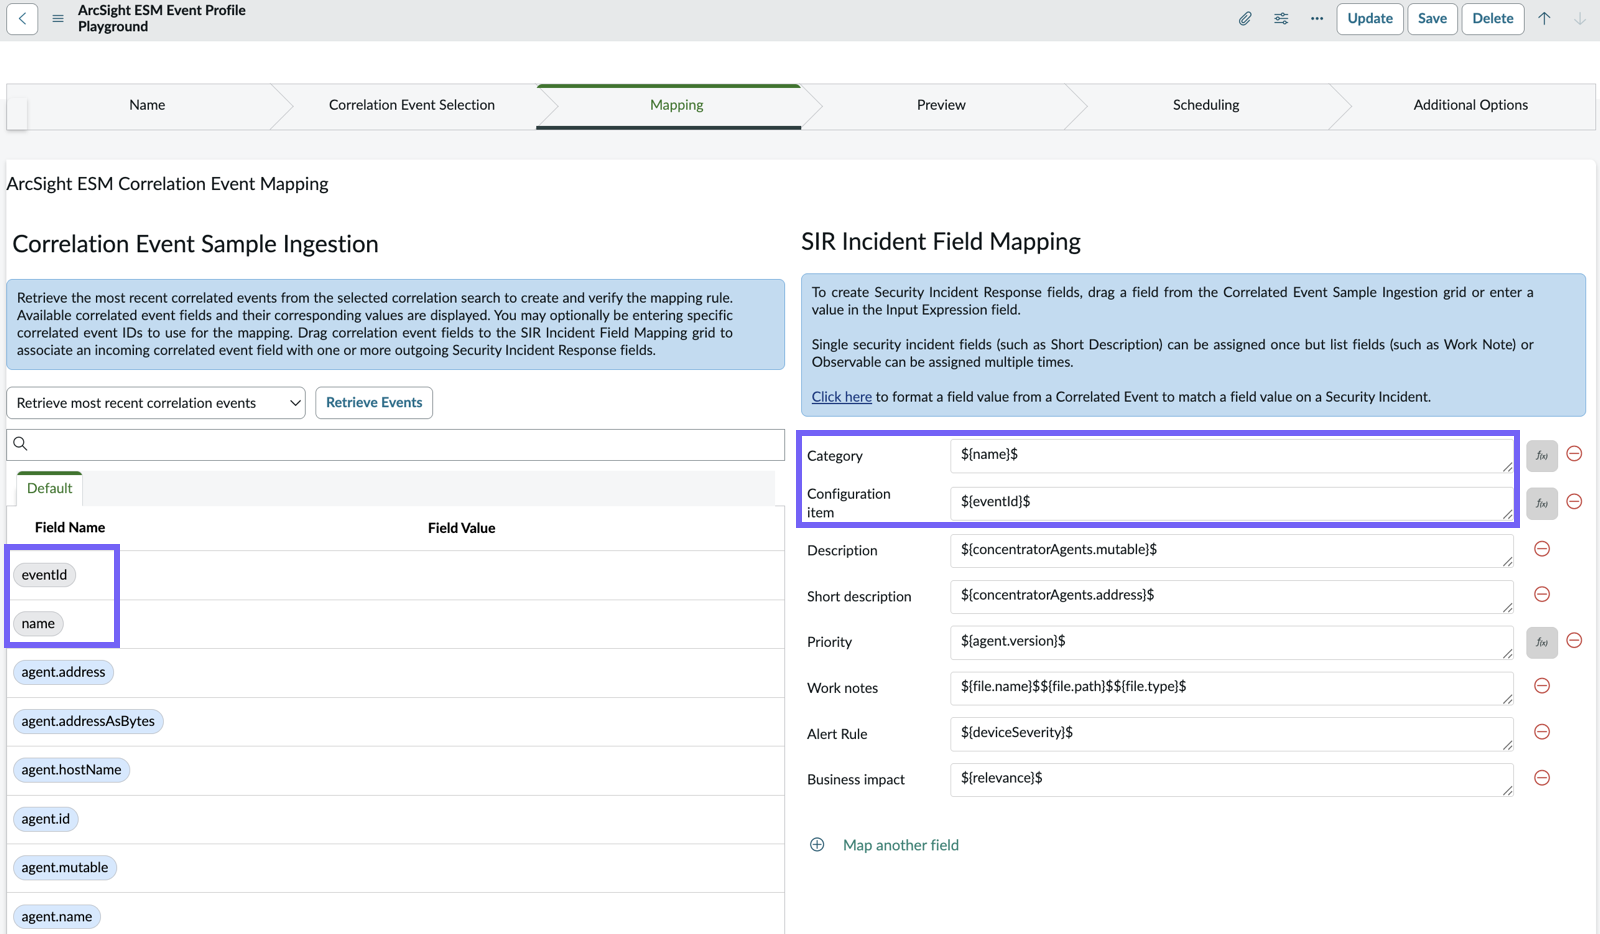Click the Retrieve Events button
The height and width of the screenshot is (934, 1600).
374,402
